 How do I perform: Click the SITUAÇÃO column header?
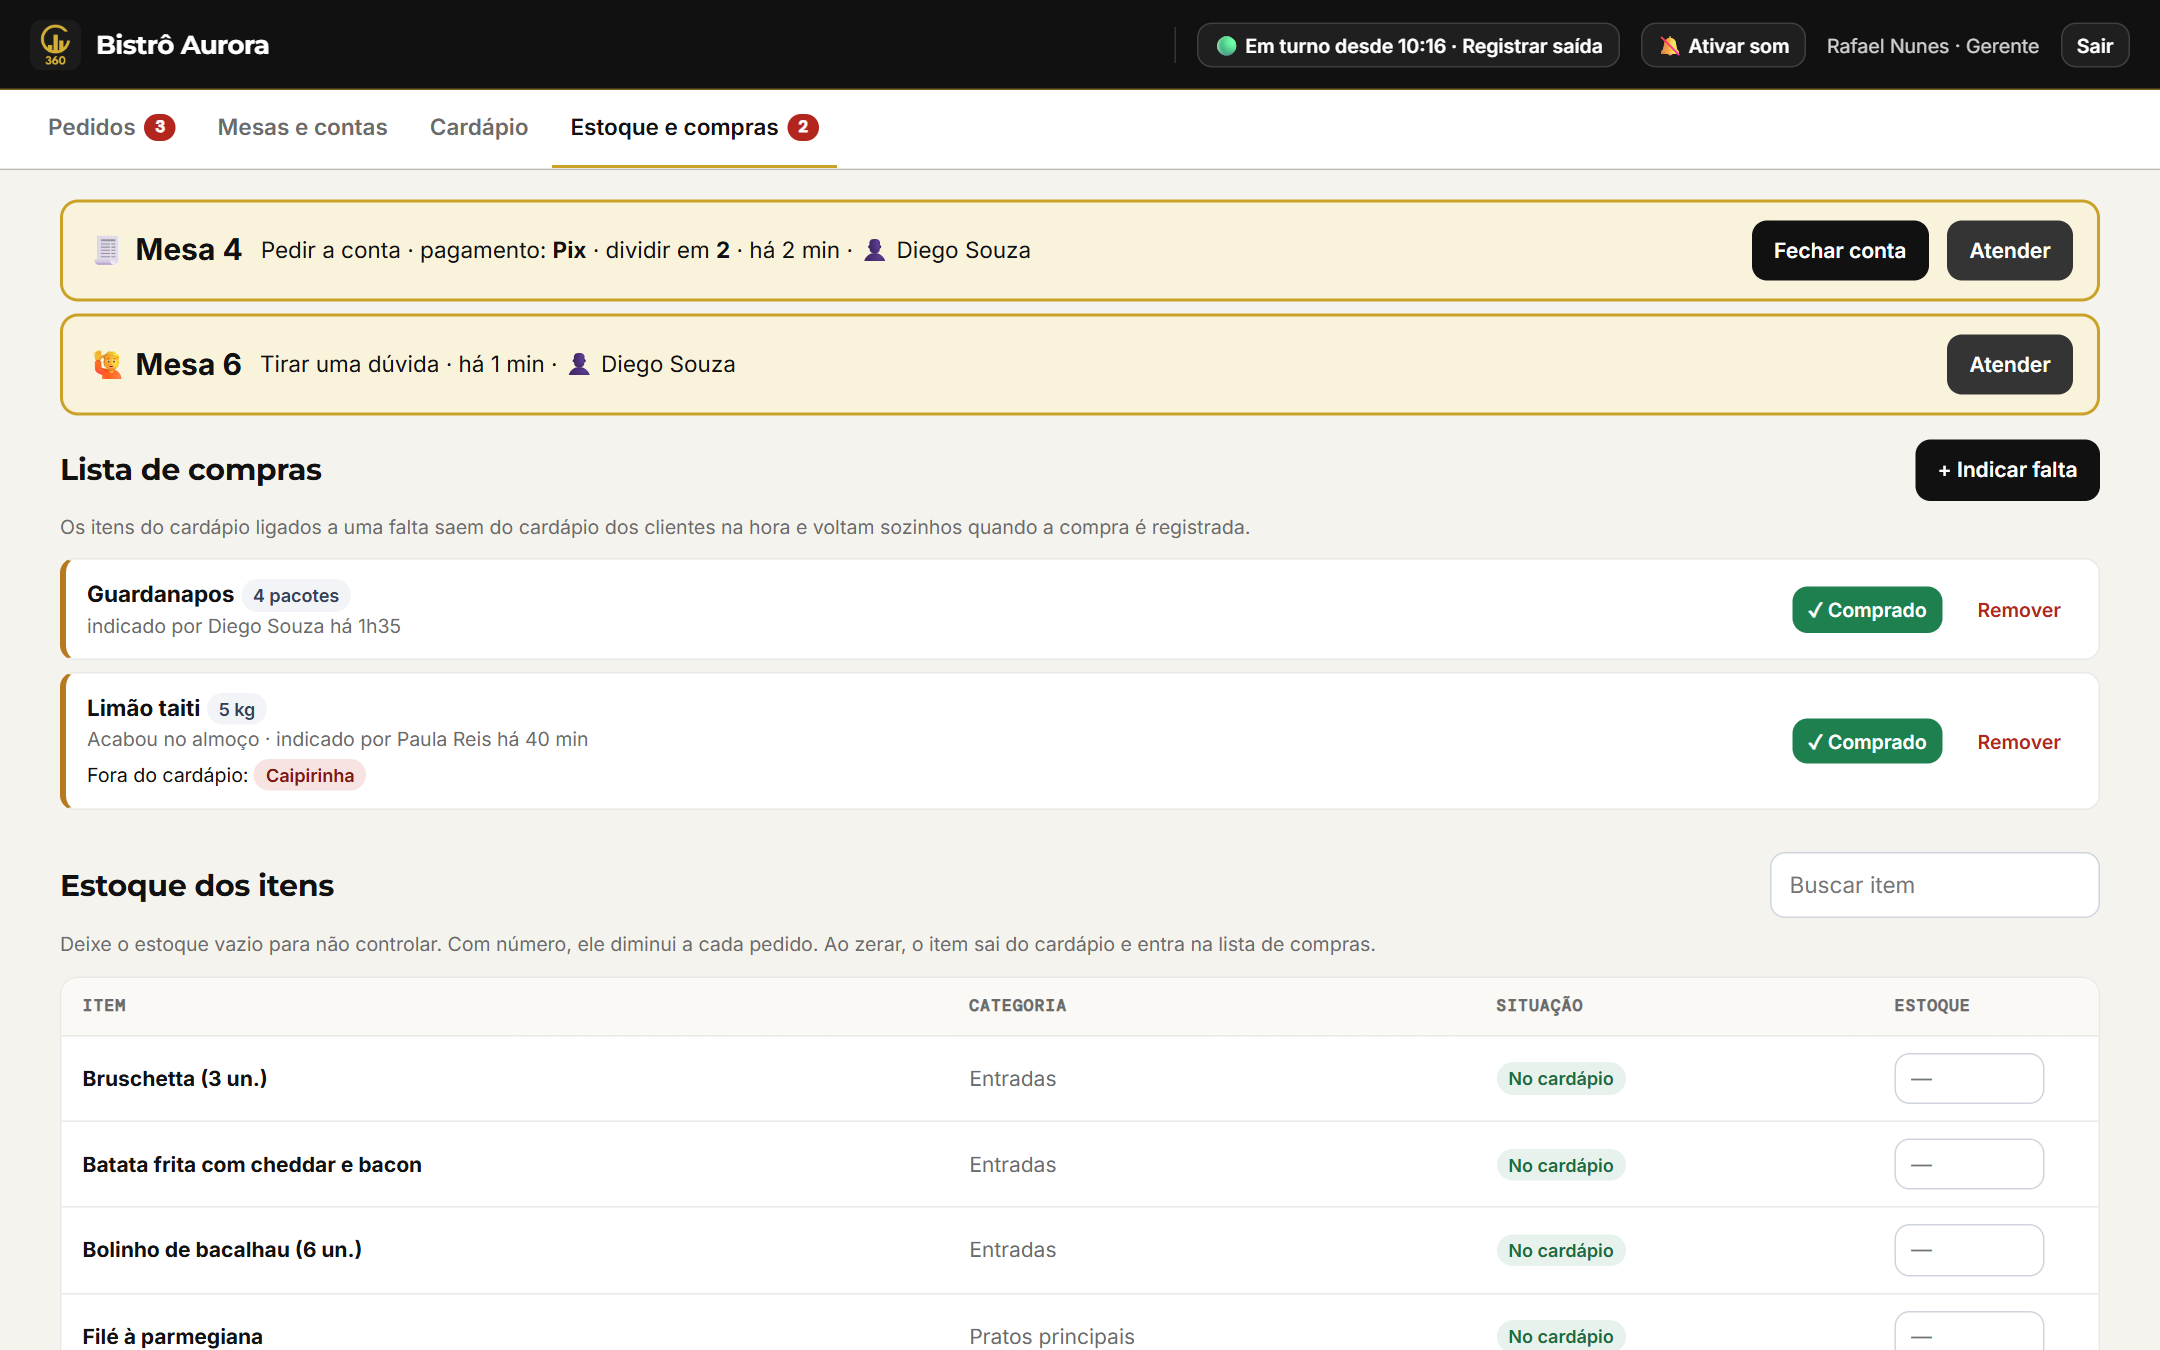(x=1539, y=1005)
